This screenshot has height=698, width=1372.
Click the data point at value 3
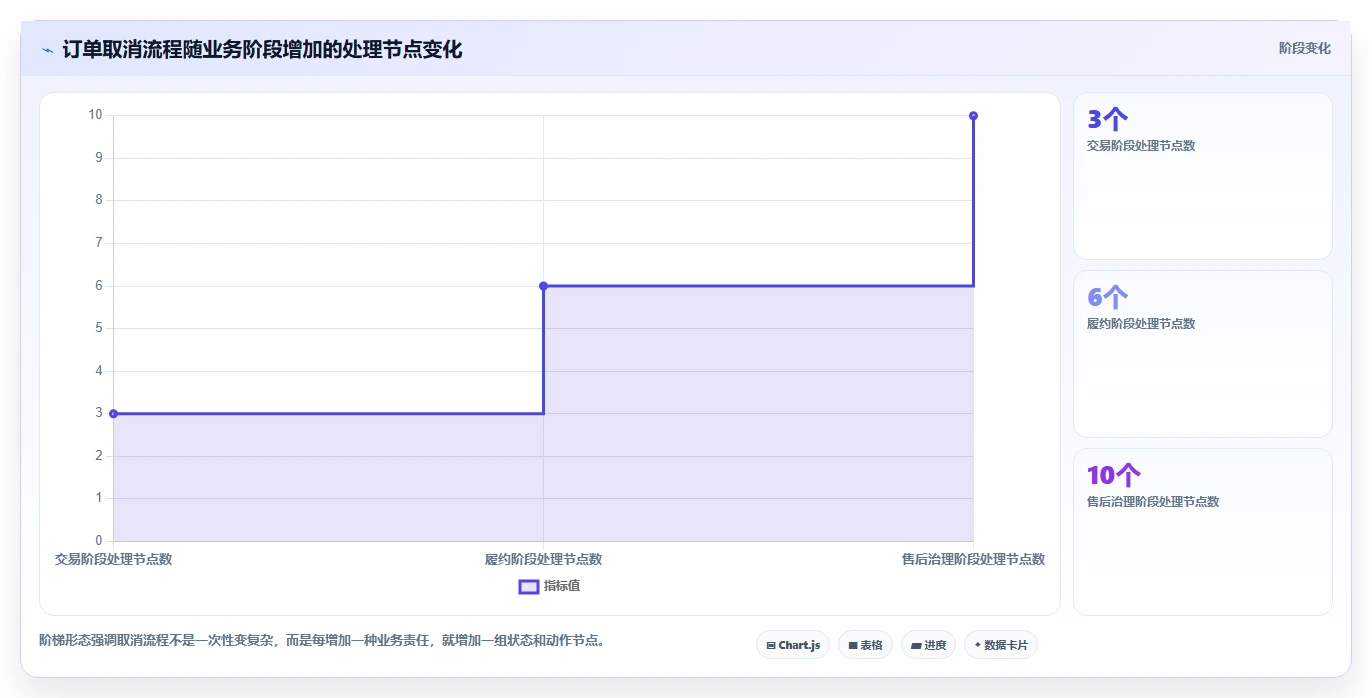click(x=113, y=413)
